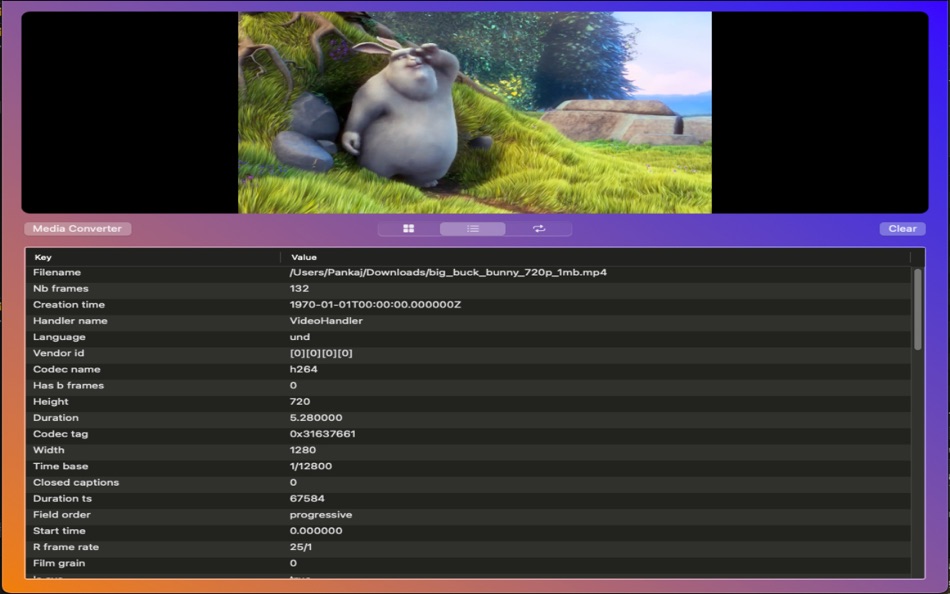
Task: Open the convert/repeat arrows segment
Action: (539, 229)
